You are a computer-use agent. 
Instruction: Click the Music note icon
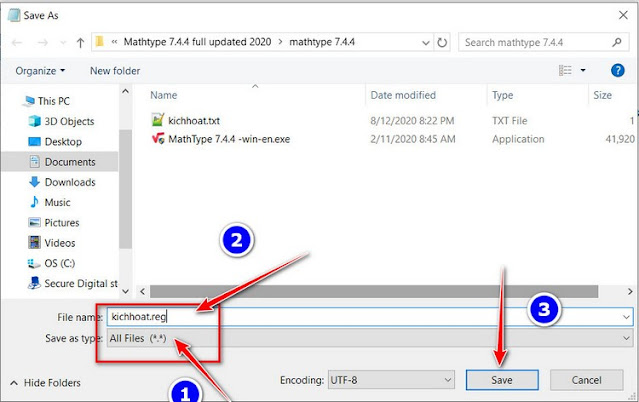point(34,202)
